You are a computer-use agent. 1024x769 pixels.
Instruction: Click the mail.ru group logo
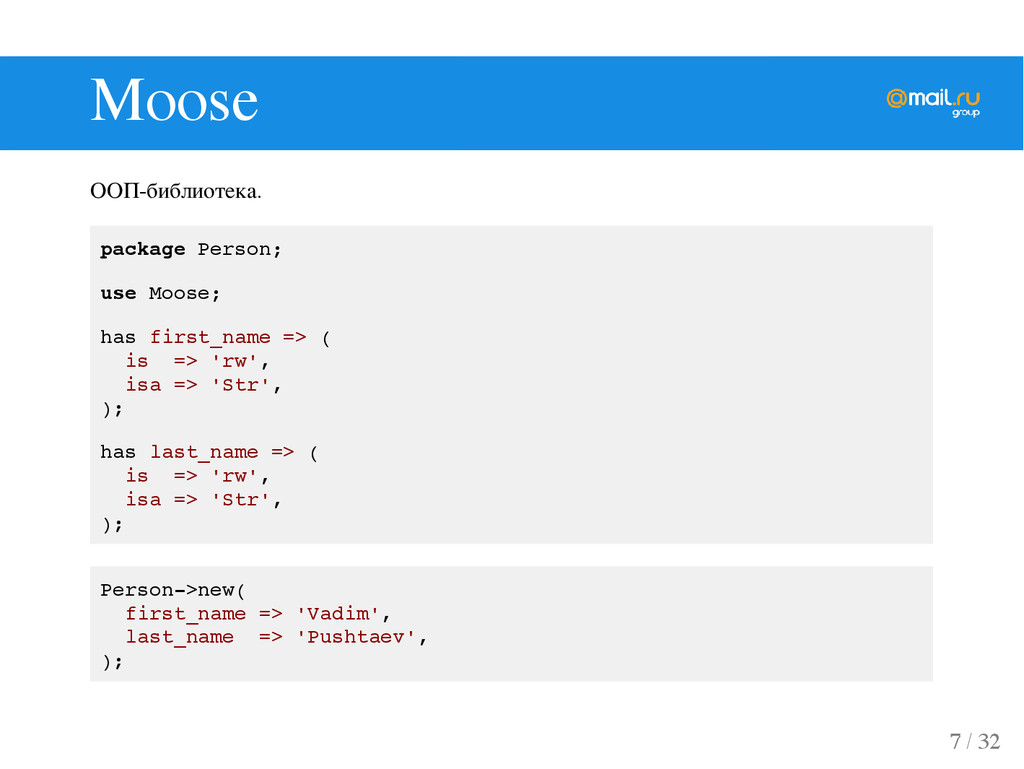(x=933, y=102)
